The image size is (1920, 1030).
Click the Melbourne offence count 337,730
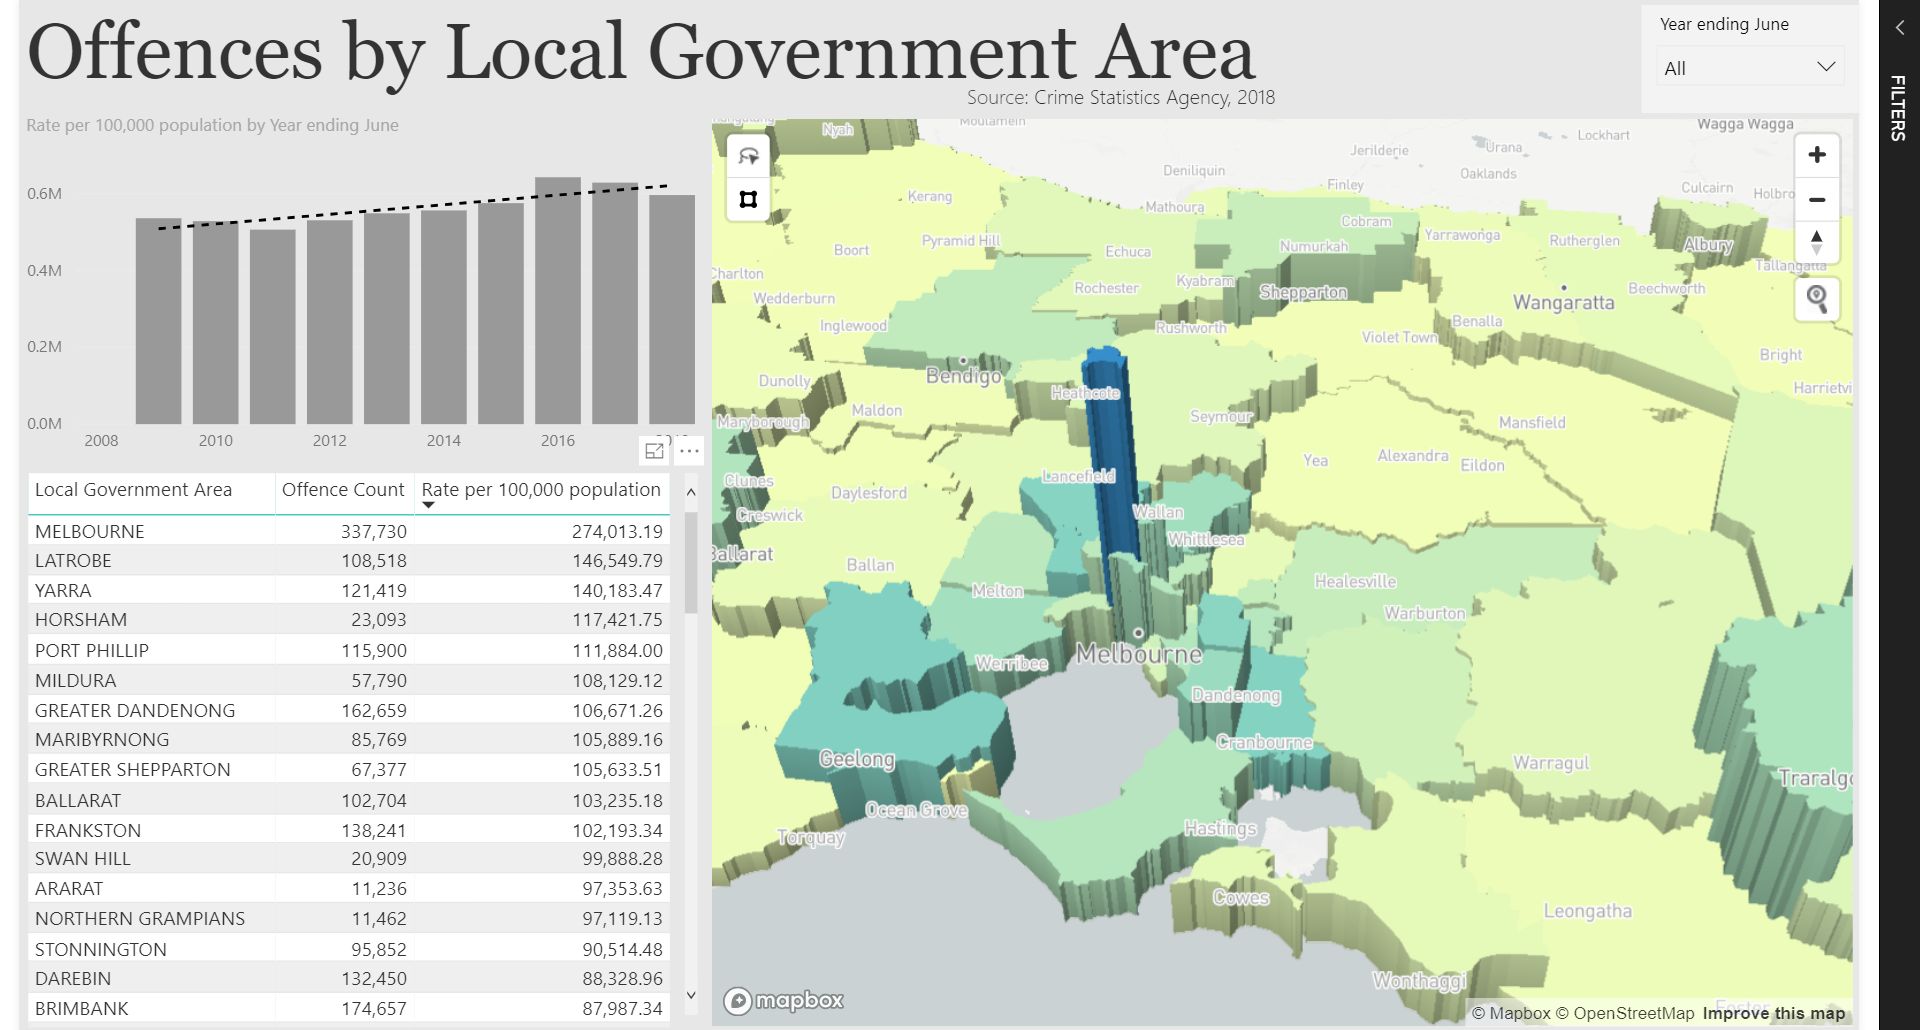374,532
